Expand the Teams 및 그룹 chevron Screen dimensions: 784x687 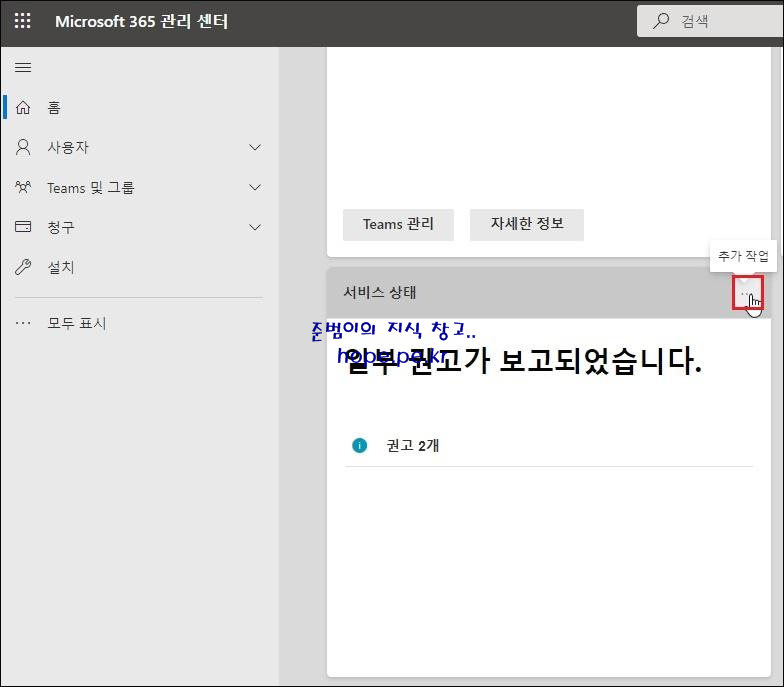point(255,188)
